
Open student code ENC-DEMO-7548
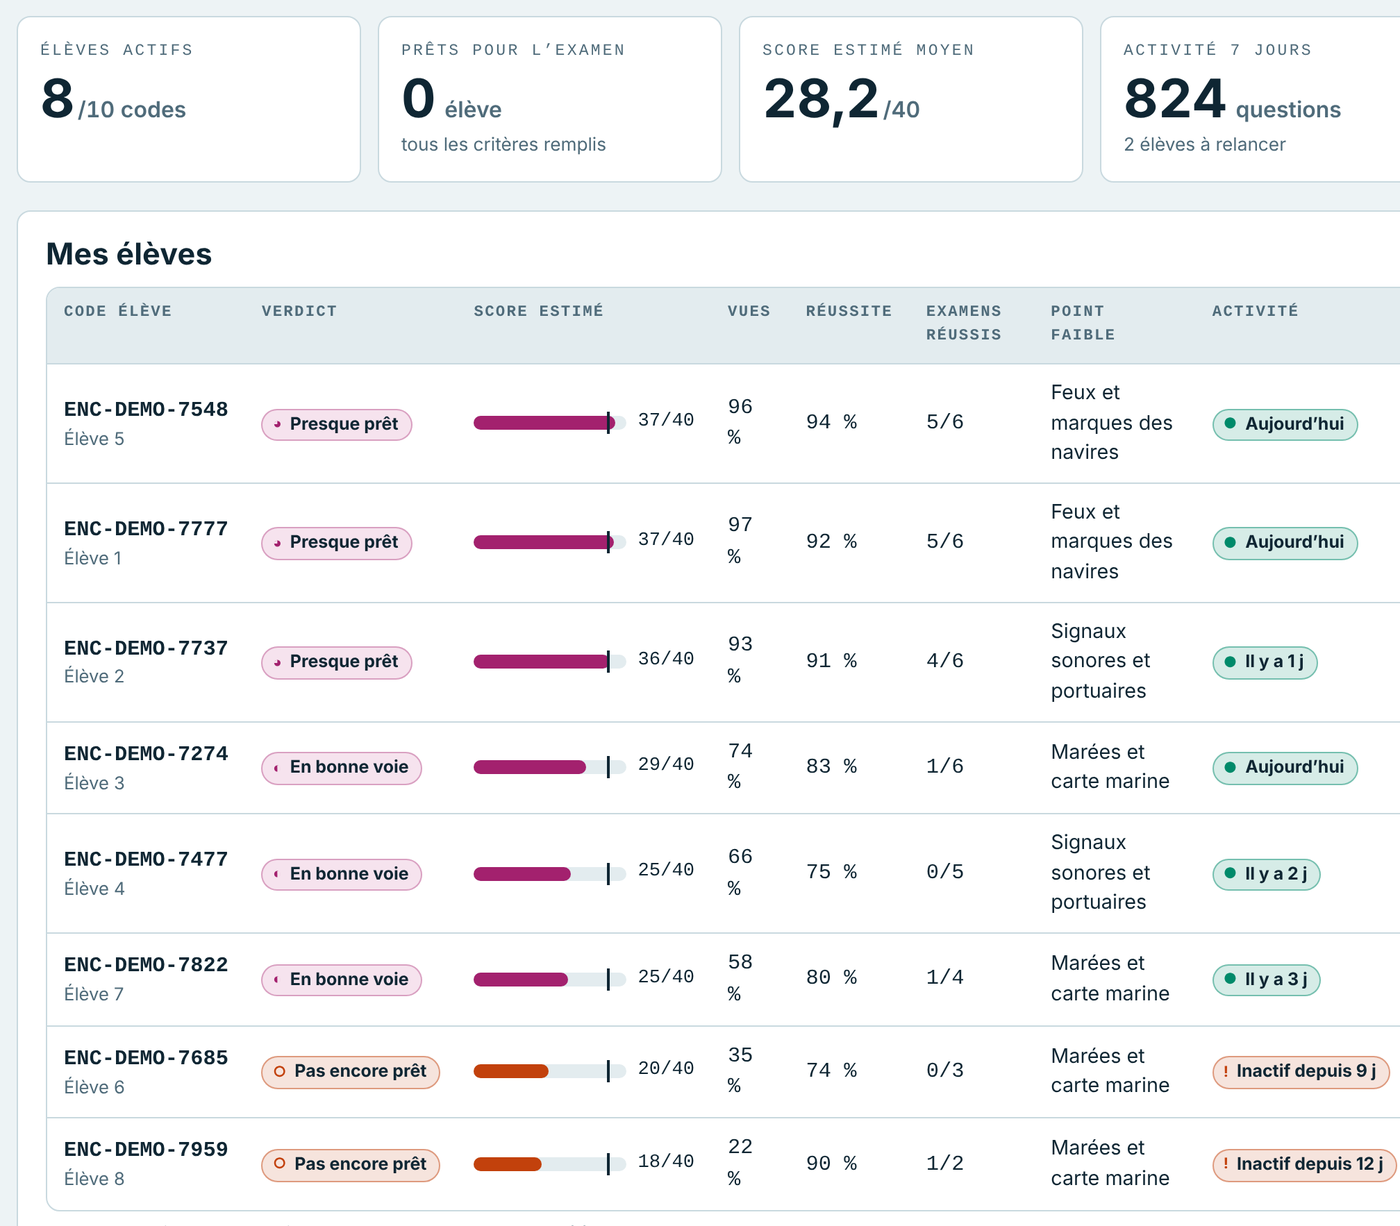146,409
